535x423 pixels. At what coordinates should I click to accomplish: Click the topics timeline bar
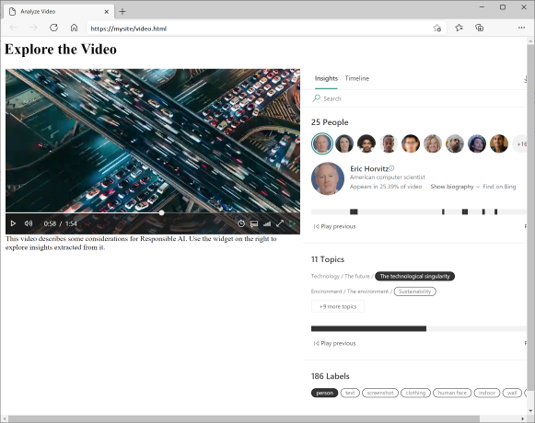coord(419,329)
